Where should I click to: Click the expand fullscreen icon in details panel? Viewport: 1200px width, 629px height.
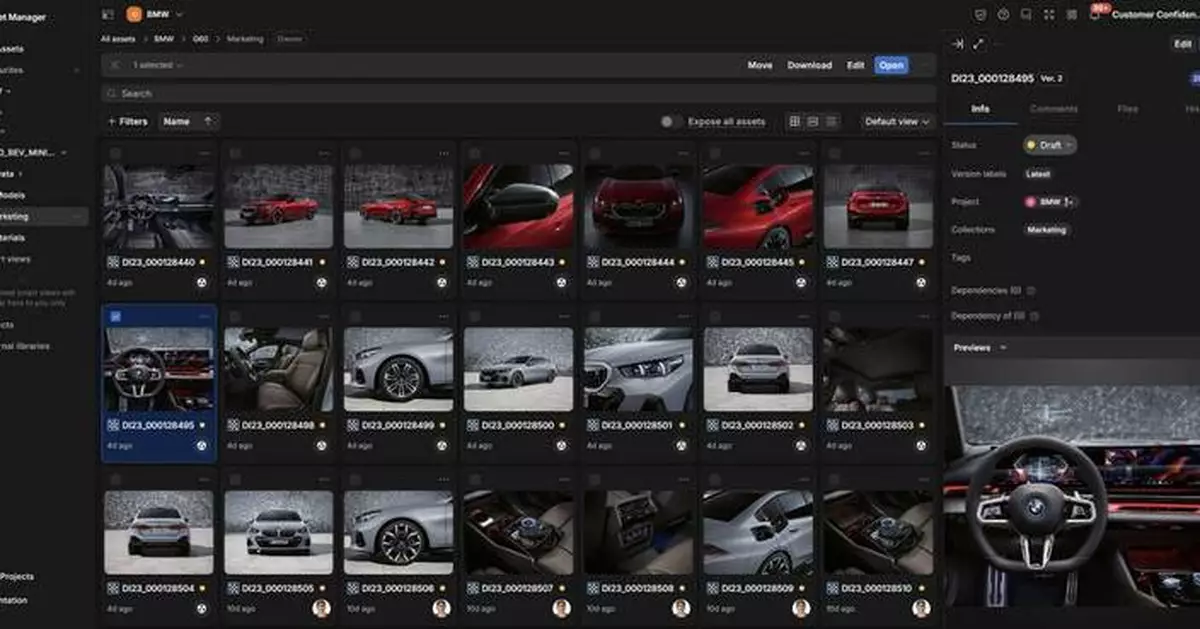978,44
